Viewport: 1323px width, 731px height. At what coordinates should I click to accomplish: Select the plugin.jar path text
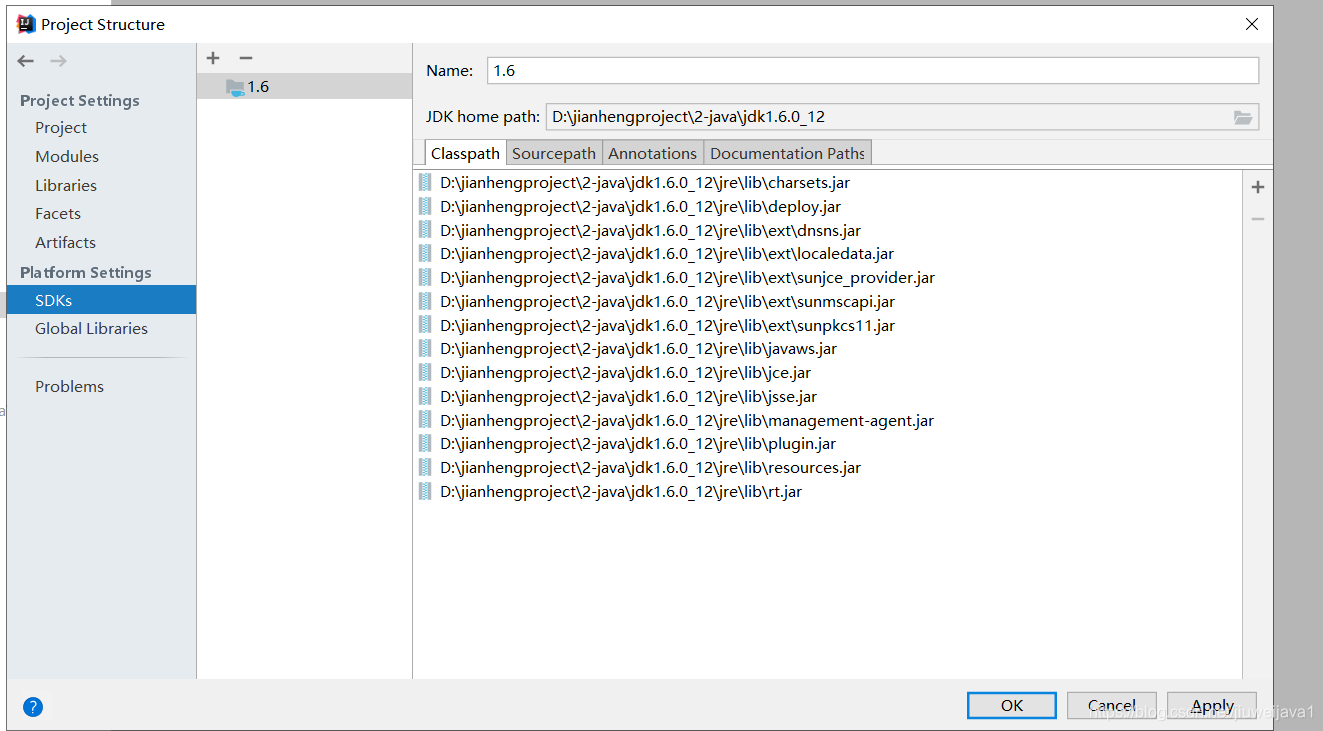coord(638,444)
